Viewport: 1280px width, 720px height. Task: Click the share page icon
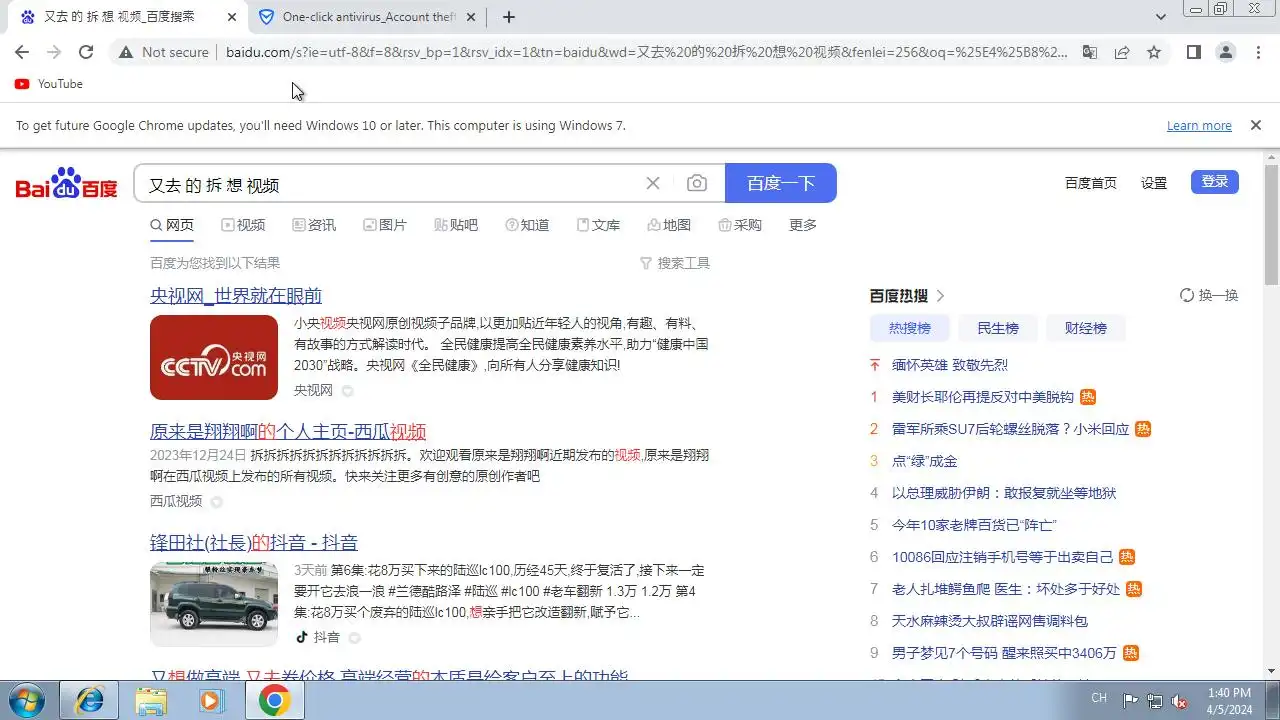pos(1122,52)
